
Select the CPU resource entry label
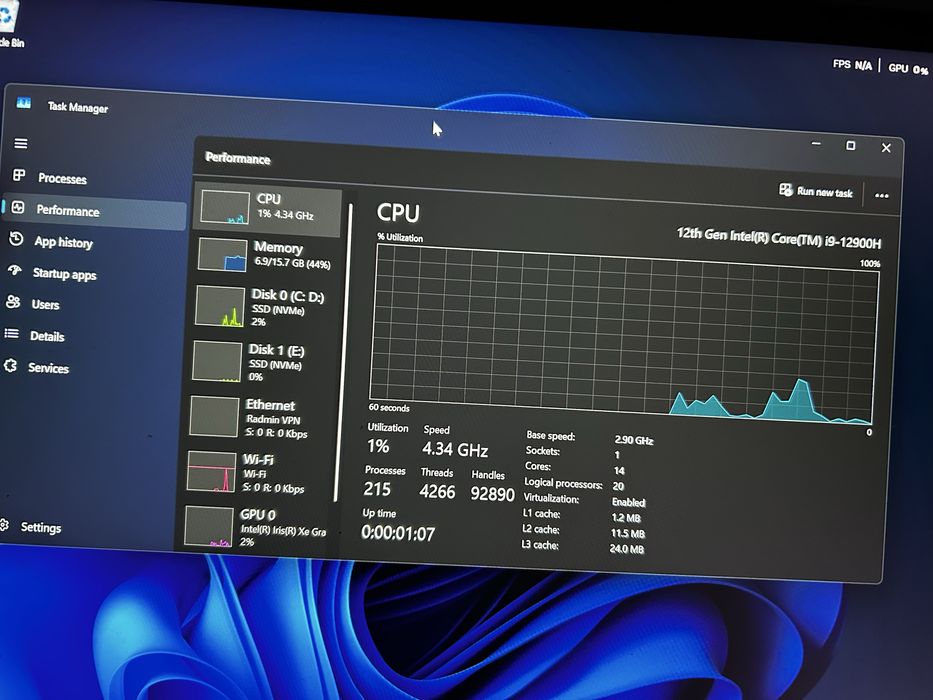click(268, 199)
